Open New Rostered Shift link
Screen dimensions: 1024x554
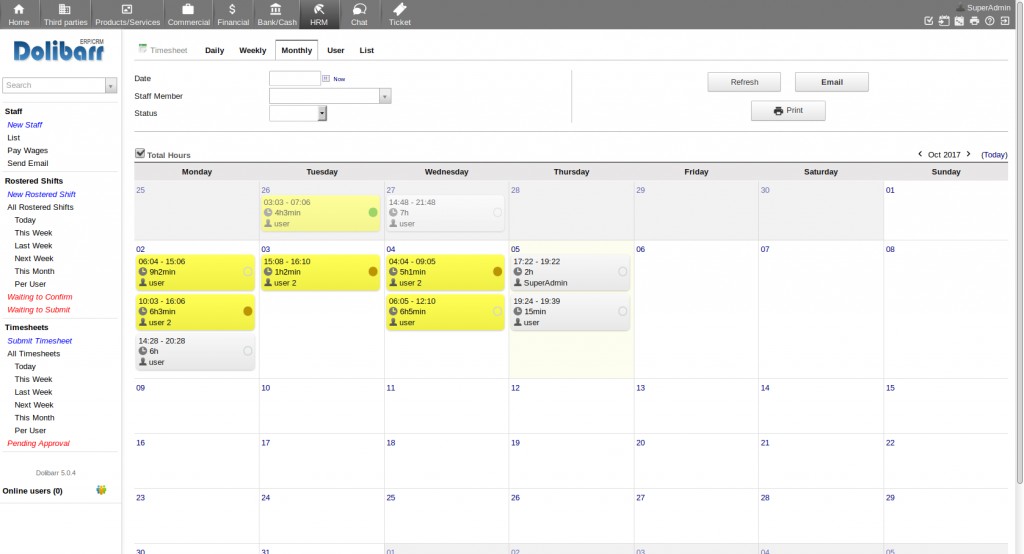point(41,194)
